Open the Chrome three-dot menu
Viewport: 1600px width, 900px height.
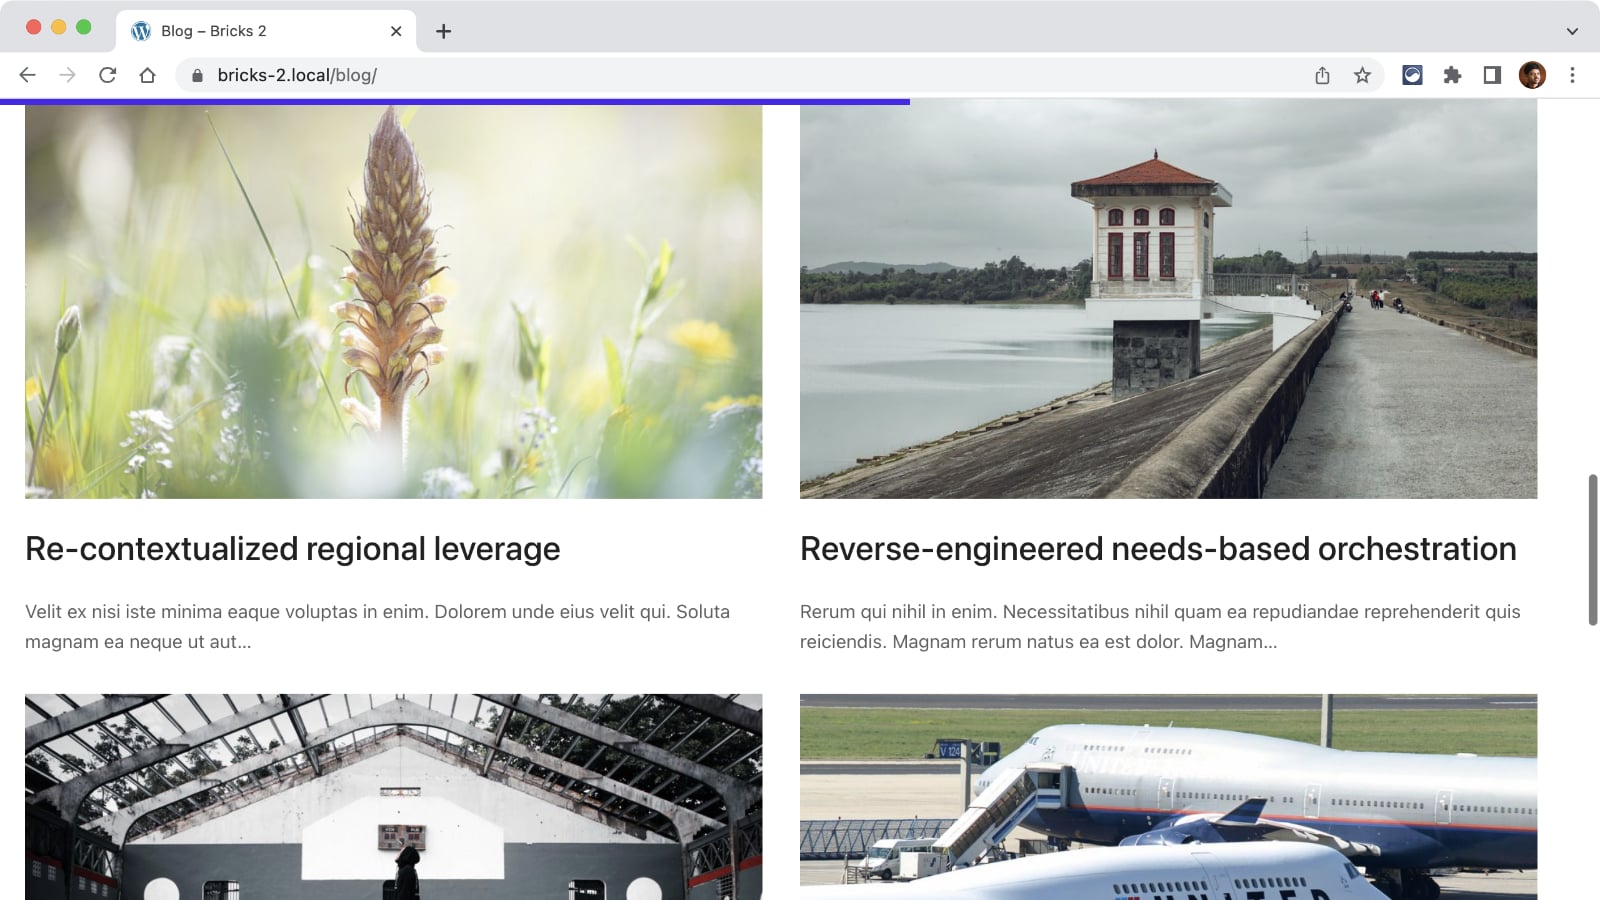coord(1572,75)
